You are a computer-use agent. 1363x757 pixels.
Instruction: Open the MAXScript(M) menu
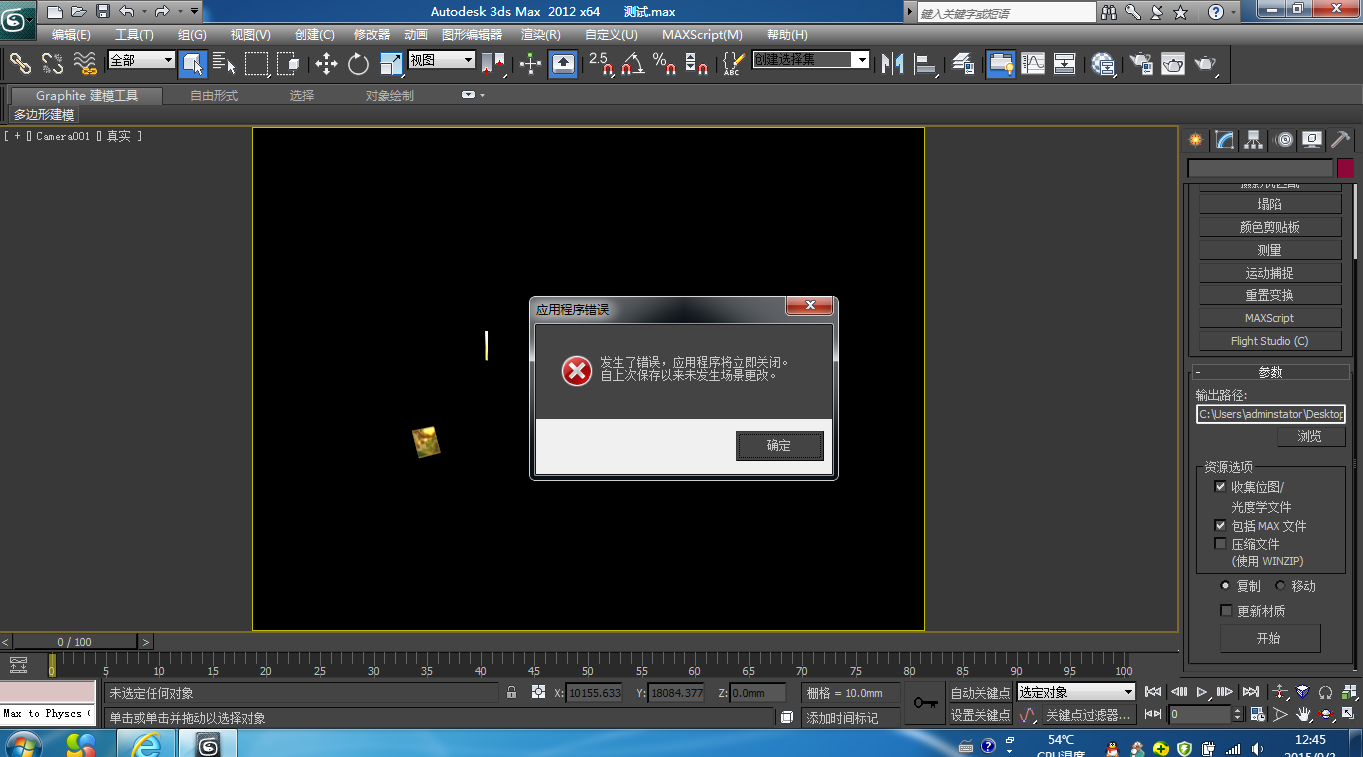tap(702, 34)
